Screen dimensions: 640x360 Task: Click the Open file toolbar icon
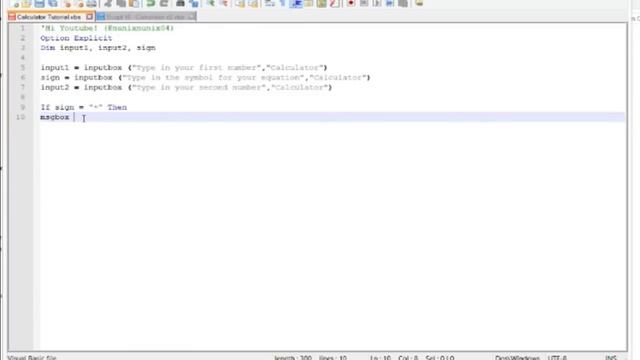(27, 3)
